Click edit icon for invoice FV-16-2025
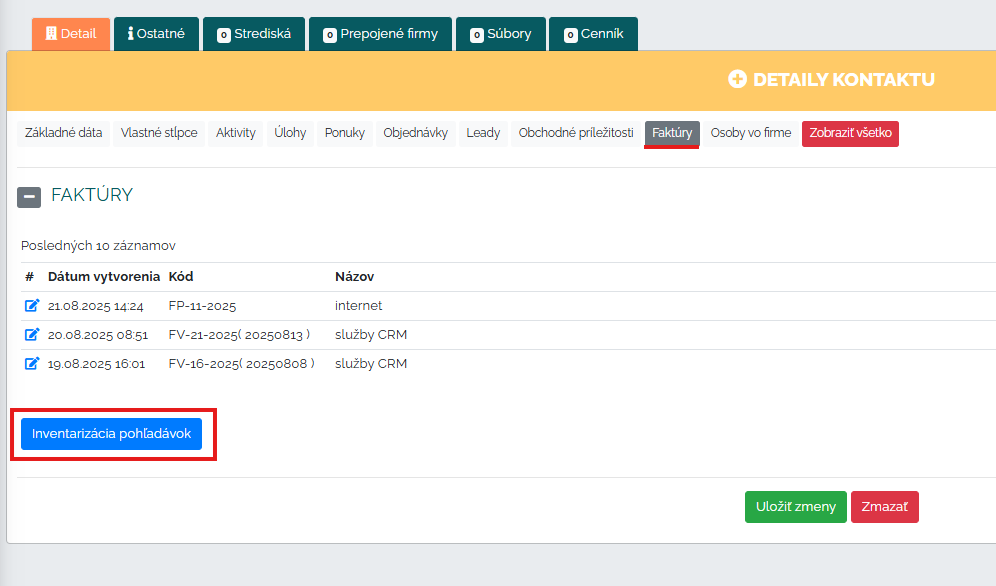This screenshot has height=586, width=996. click(x=32, y=364)
